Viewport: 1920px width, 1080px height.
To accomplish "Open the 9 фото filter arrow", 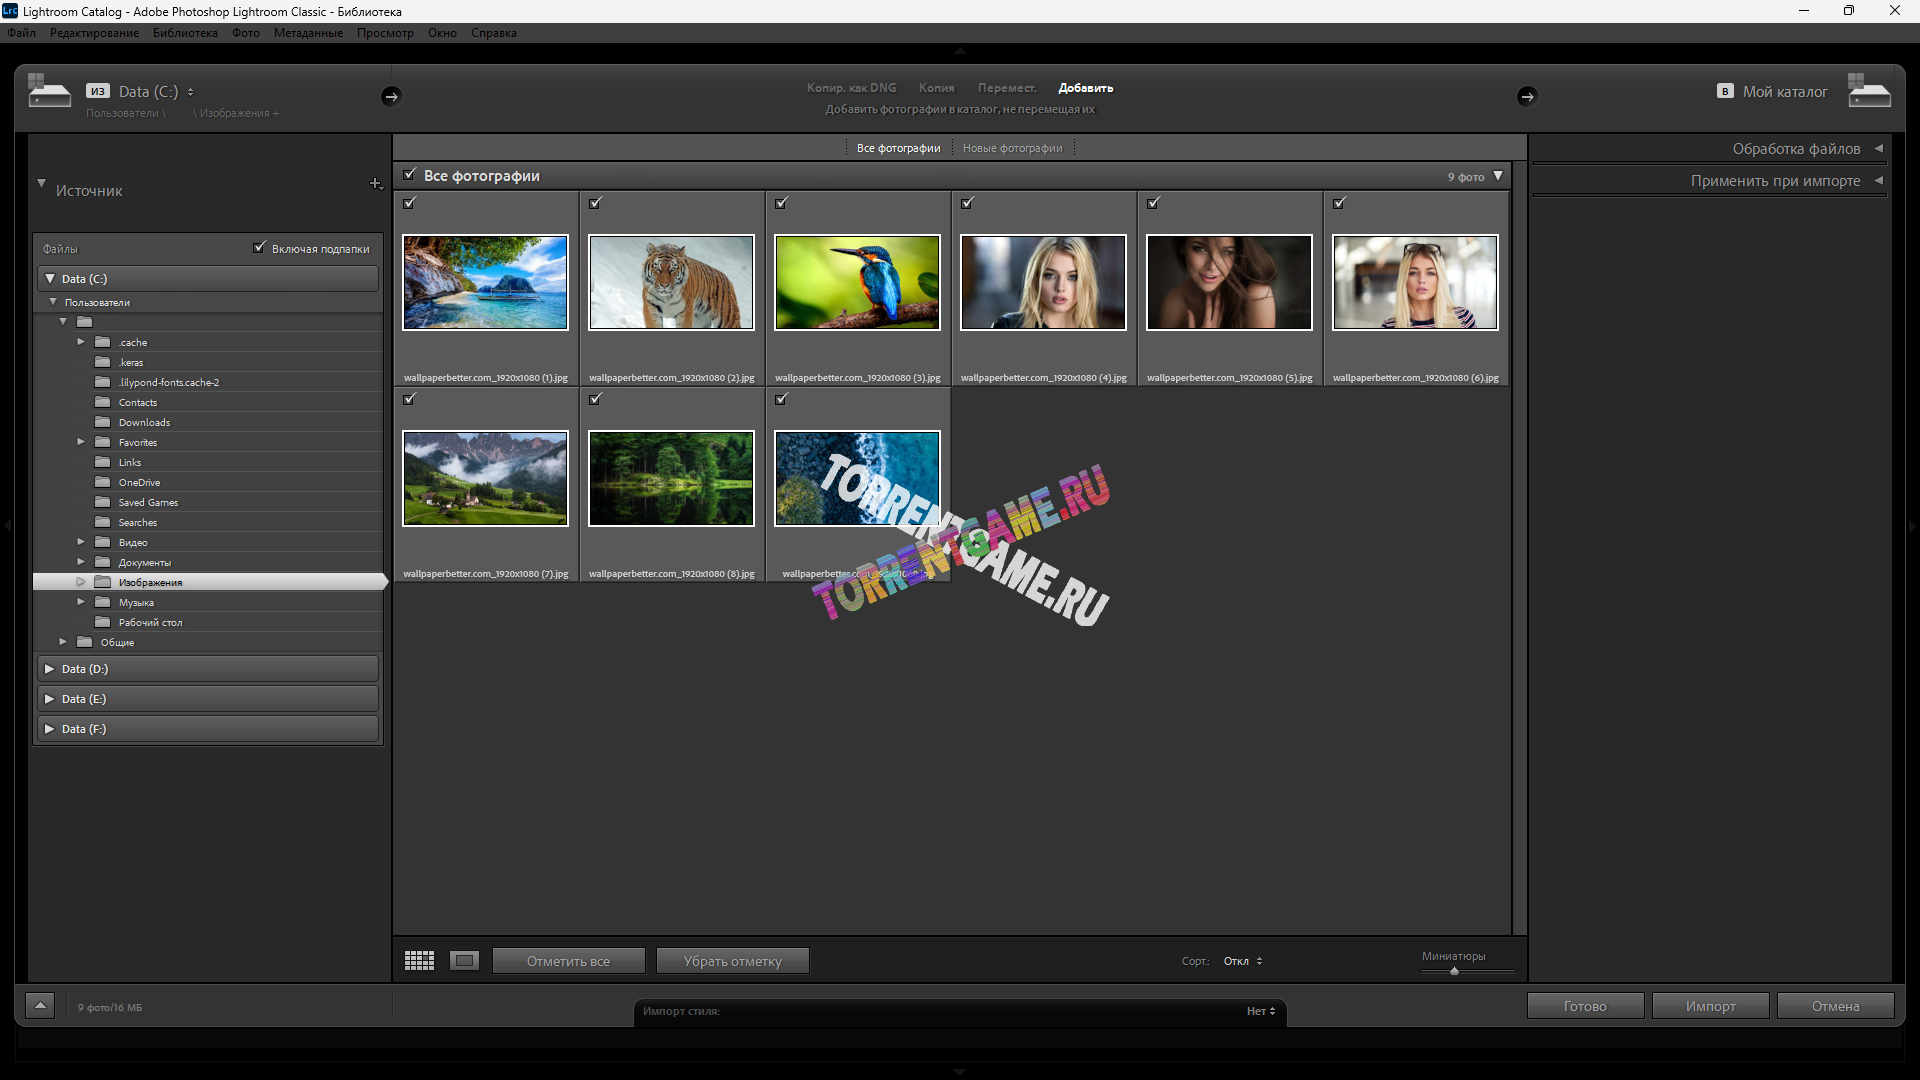I will [1498, 176].
